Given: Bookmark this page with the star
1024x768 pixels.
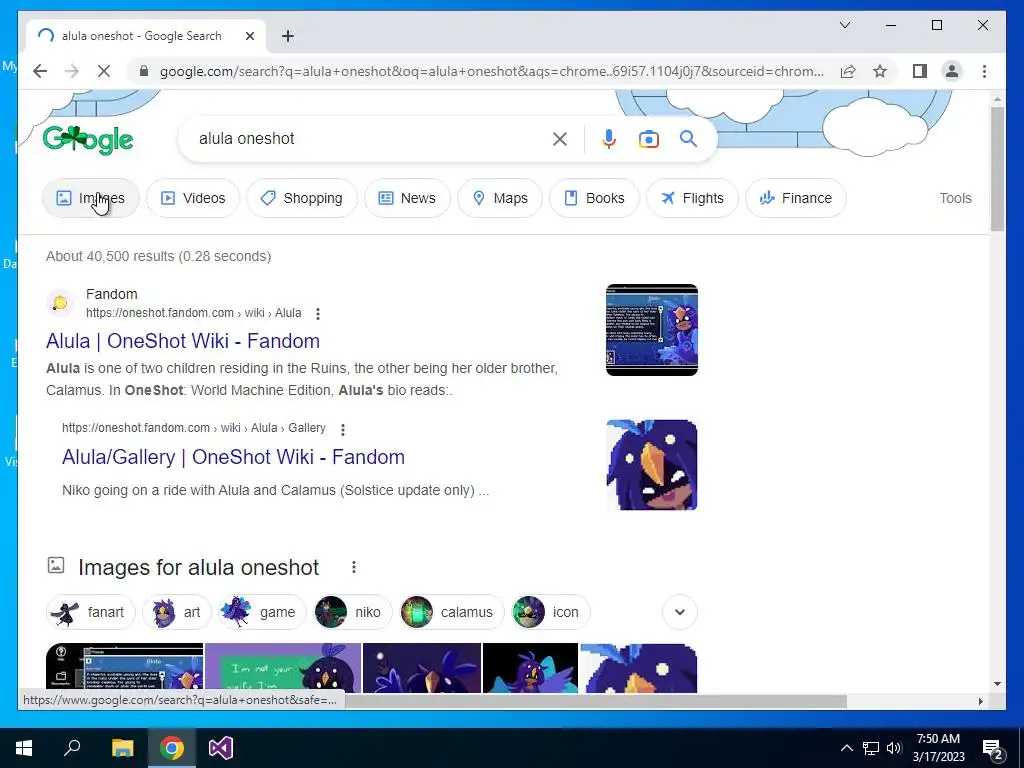Looking at the screenshot, I should 880,71.
